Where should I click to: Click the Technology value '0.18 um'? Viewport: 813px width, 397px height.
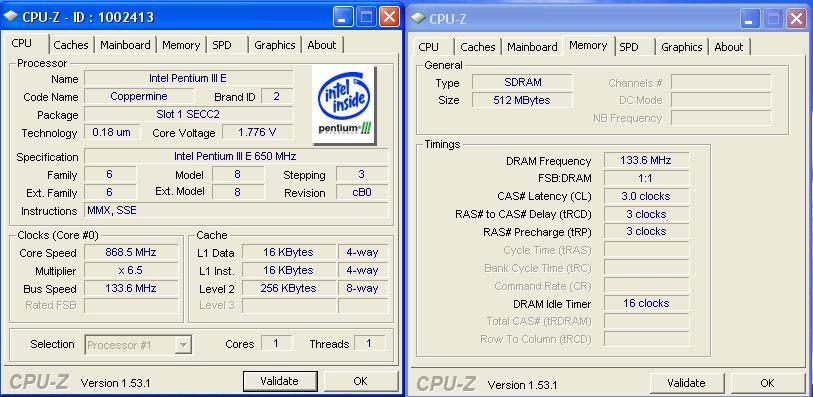point(113,132)
